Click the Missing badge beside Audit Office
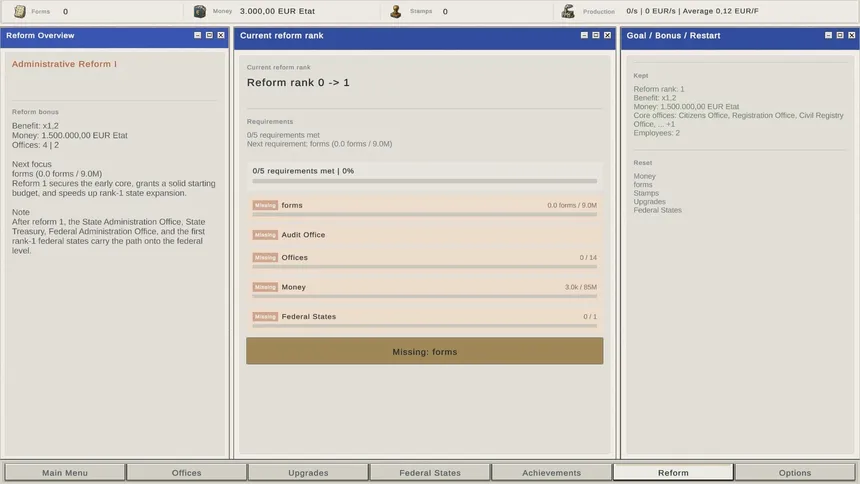Screen dimensions: 860x484 click(265, 235)
